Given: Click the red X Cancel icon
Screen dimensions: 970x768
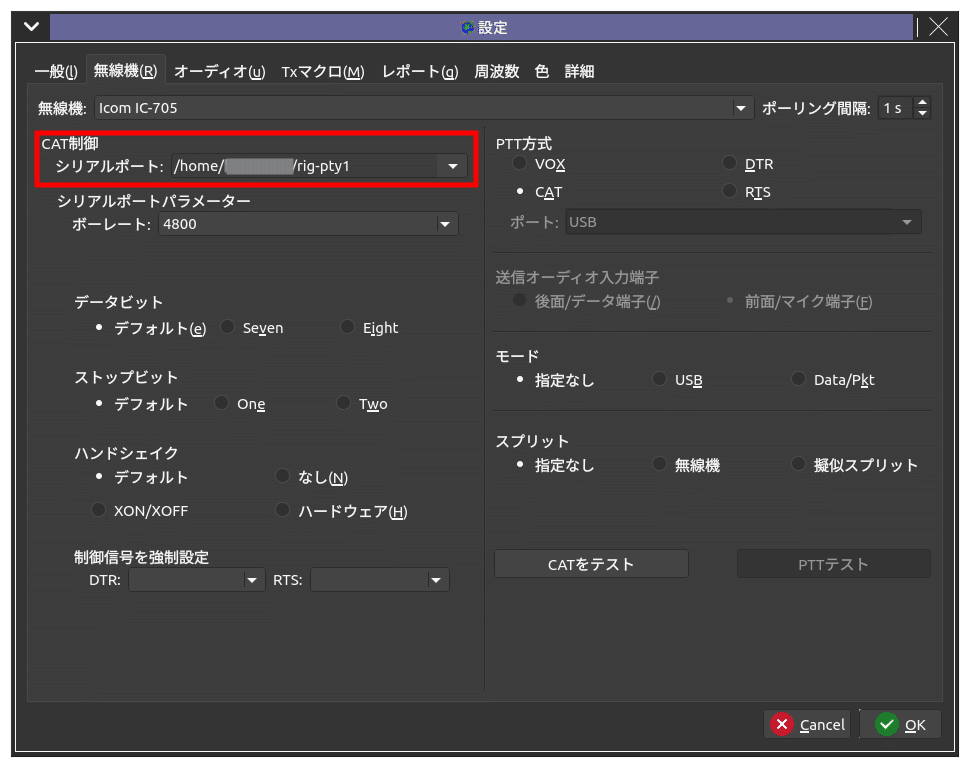Looking at the screenshot, I should (x=783, y=724).
